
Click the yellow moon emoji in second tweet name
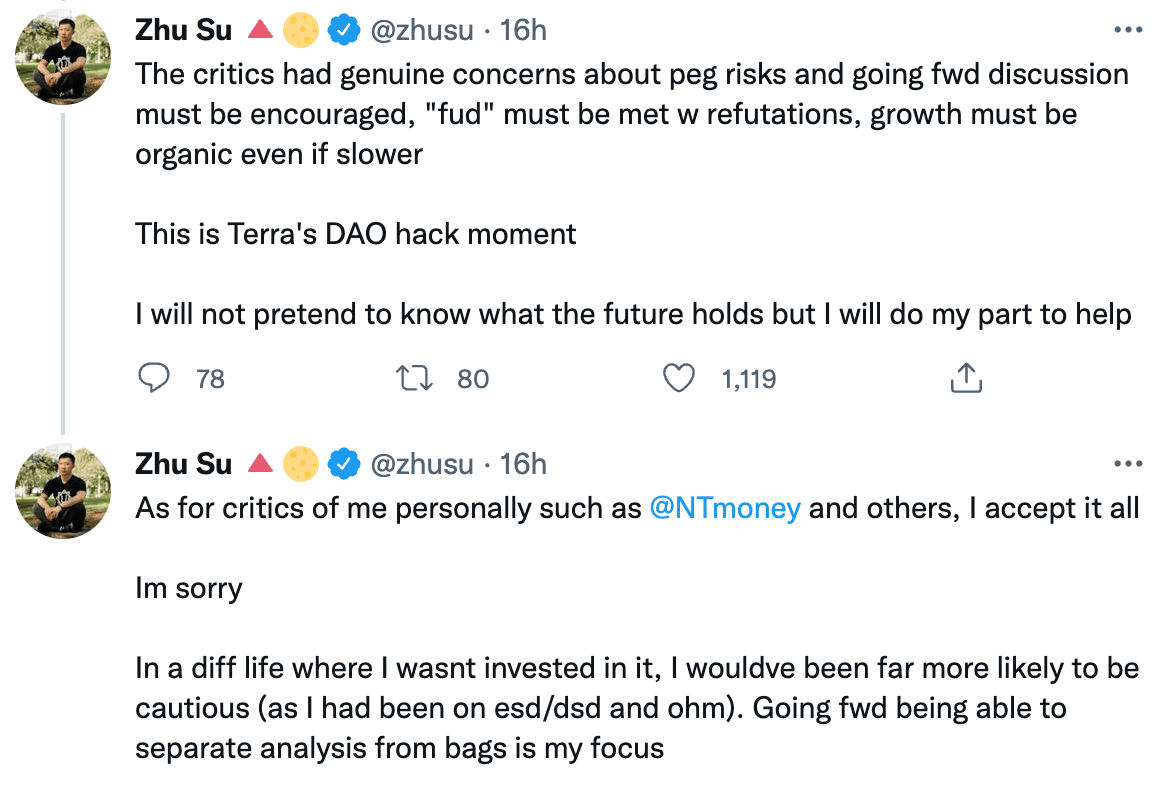coord(302,465)
